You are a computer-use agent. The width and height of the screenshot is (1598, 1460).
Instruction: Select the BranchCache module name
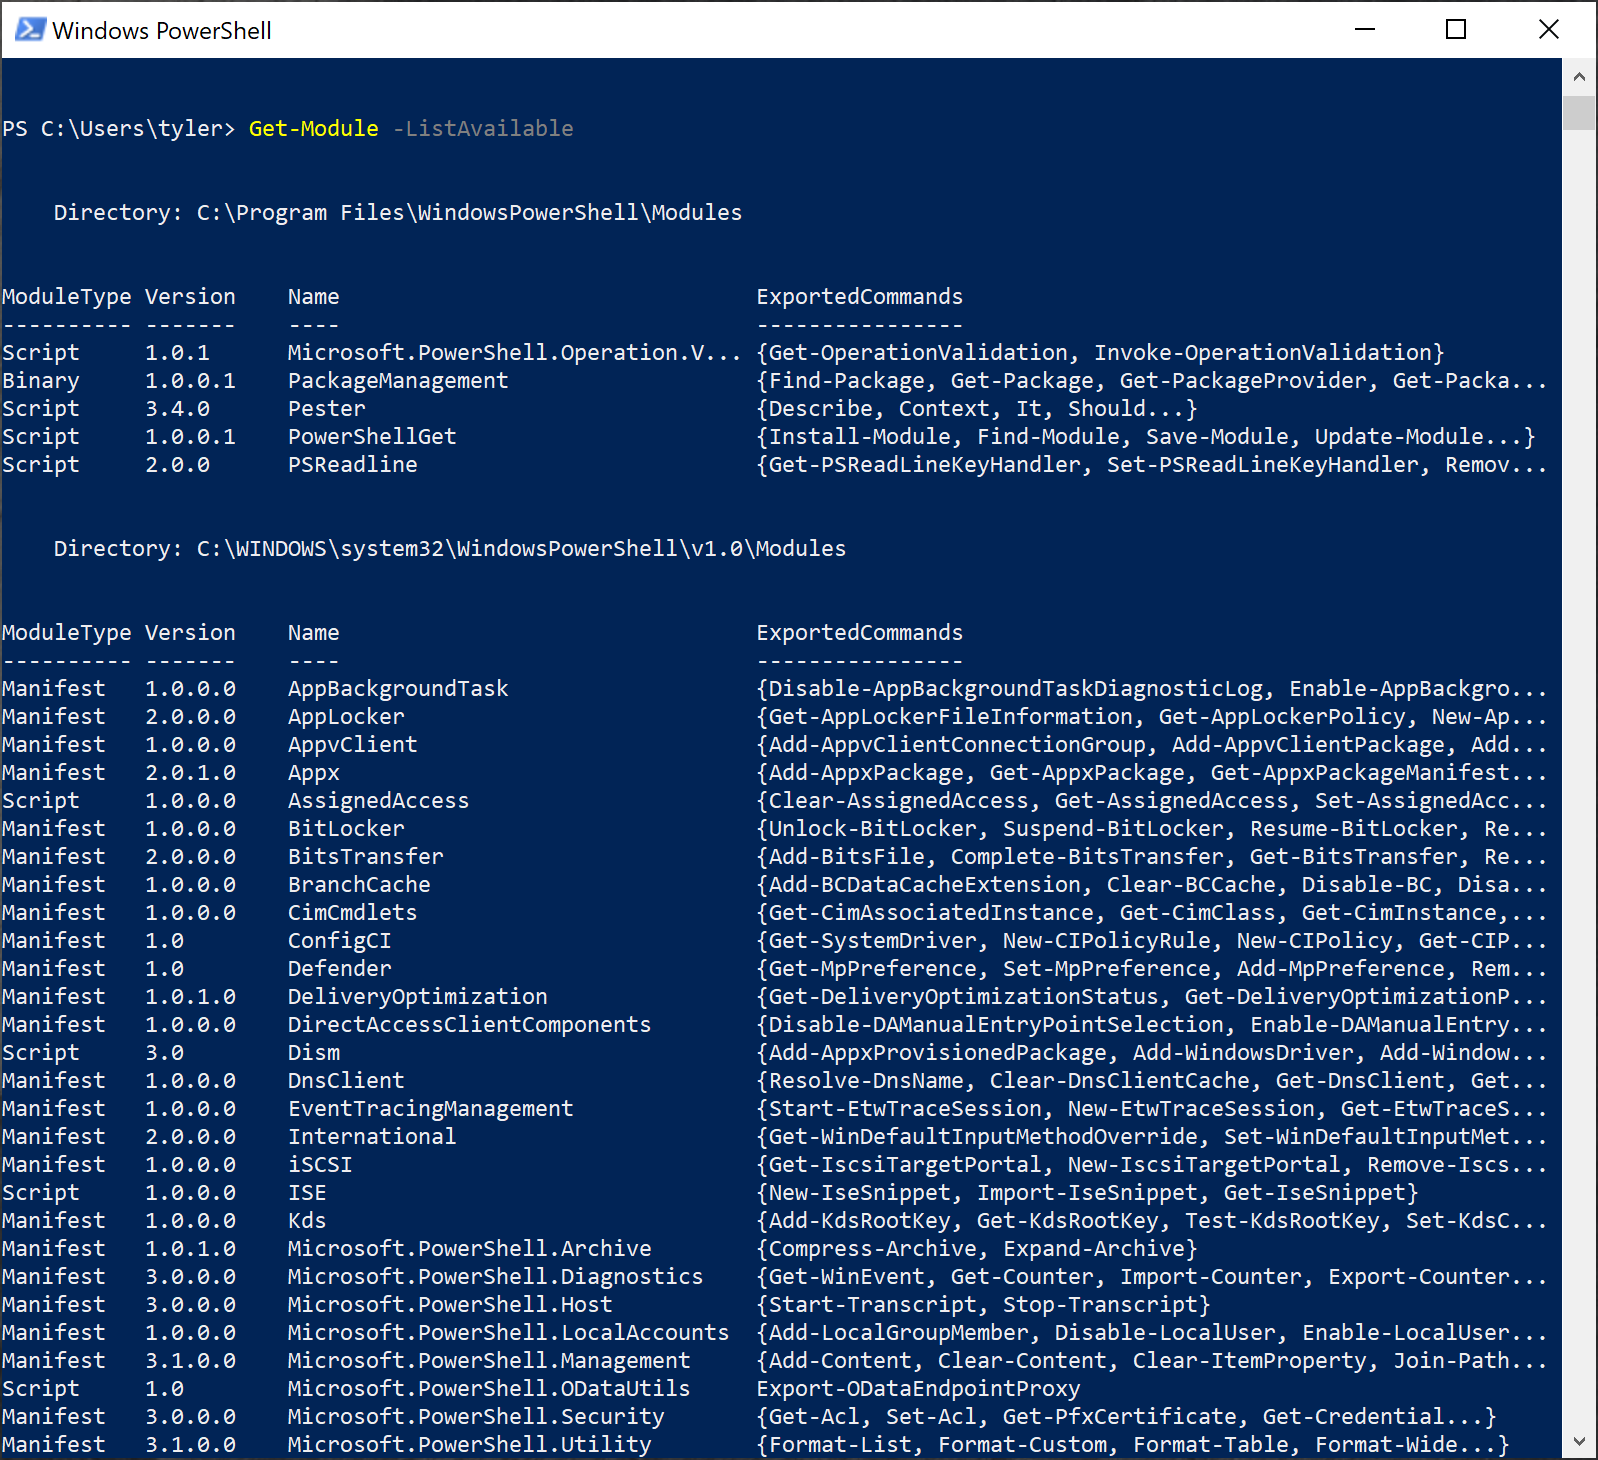coord(359,884)
